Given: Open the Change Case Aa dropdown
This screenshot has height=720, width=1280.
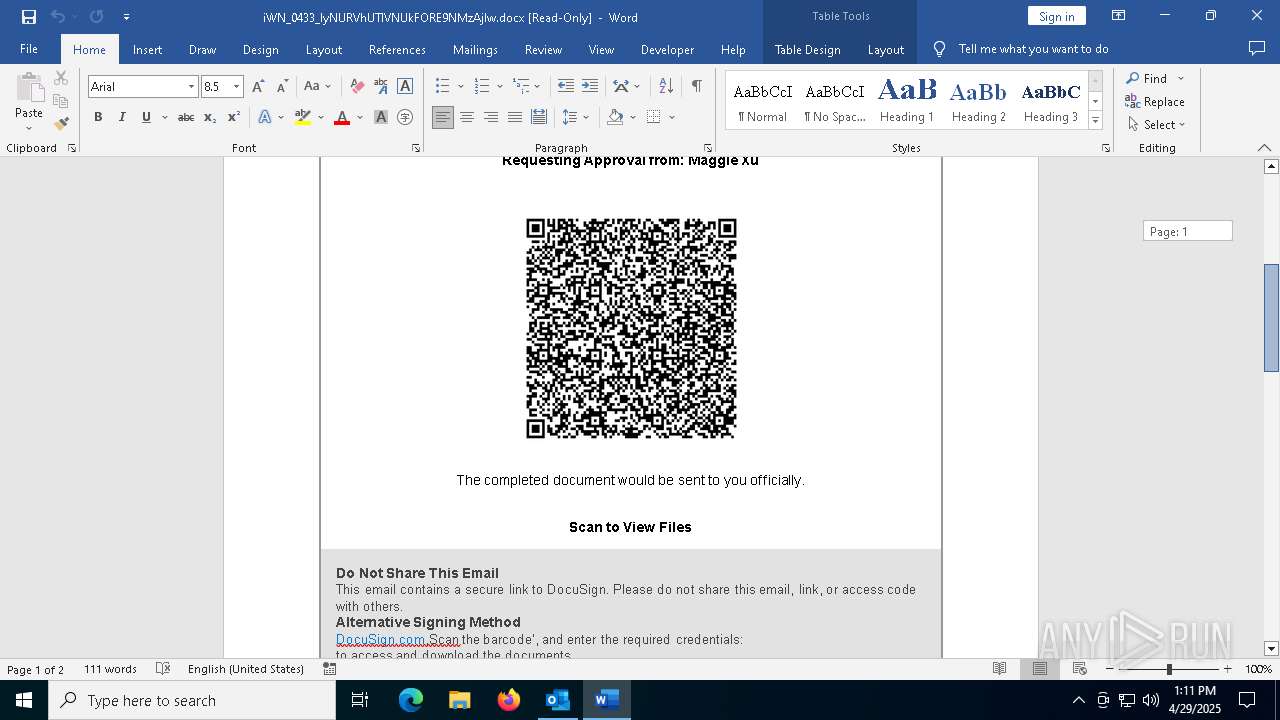Looking at the screenshot, I should point(318,87).
